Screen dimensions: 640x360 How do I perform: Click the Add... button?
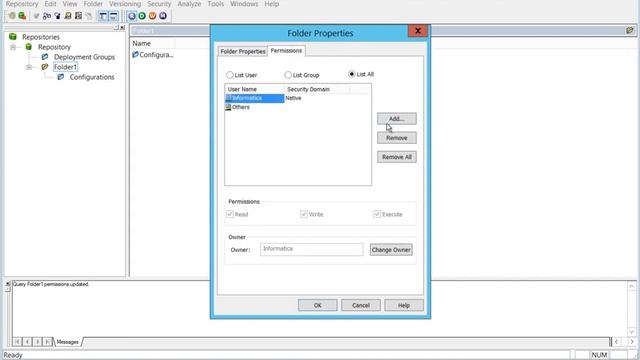click(397, 118)
